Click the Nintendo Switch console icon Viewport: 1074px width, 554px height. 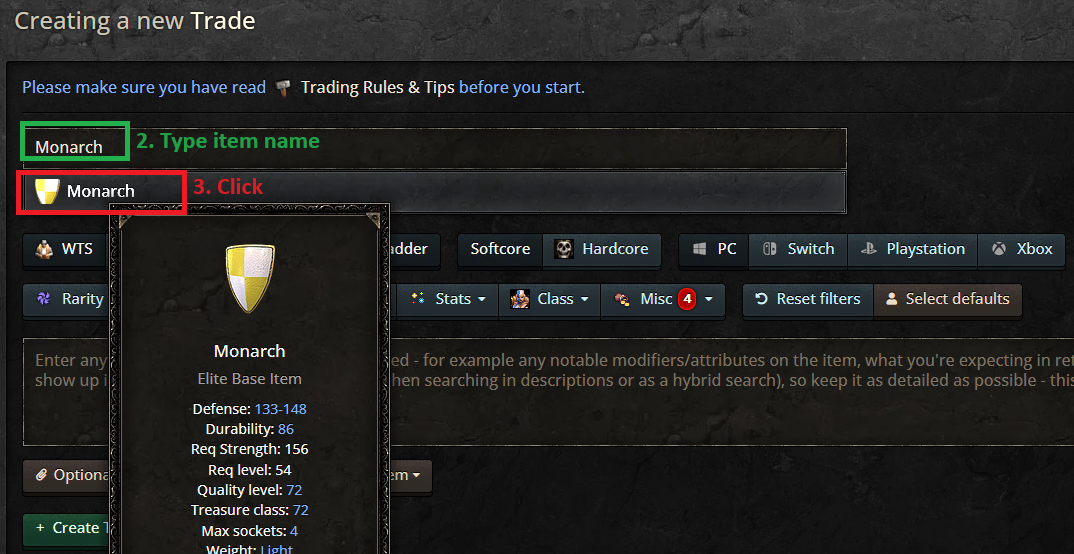(x=769, y=249)
